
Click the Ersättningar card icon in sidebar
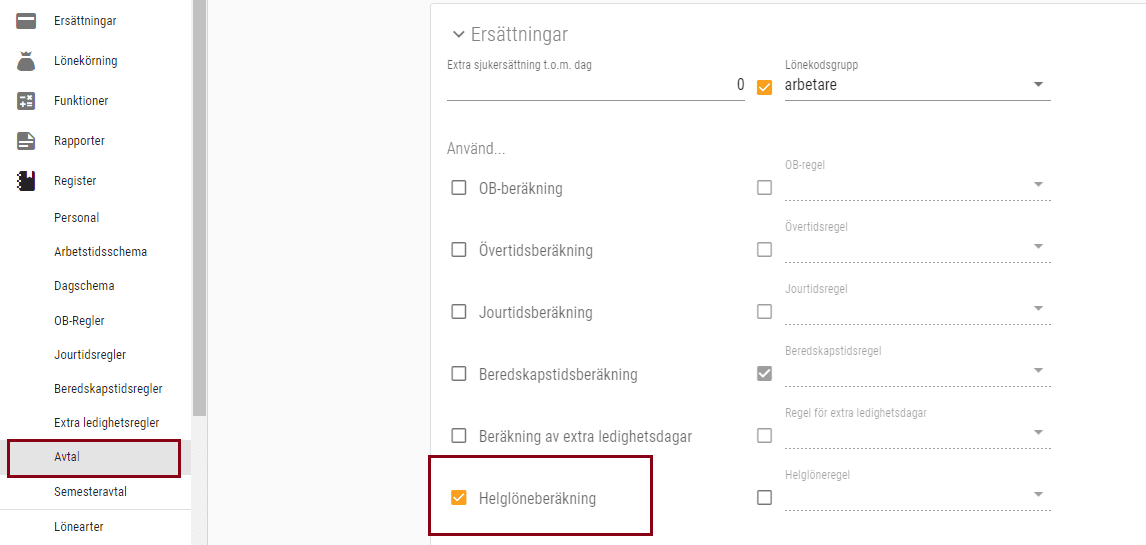click(x=26, y=21)
